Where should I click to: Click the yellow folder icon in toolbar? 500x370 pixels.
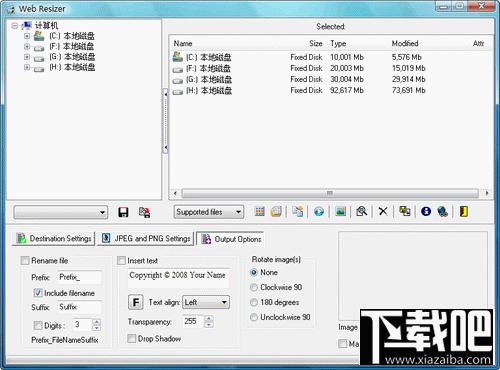(x=276, y=211)
